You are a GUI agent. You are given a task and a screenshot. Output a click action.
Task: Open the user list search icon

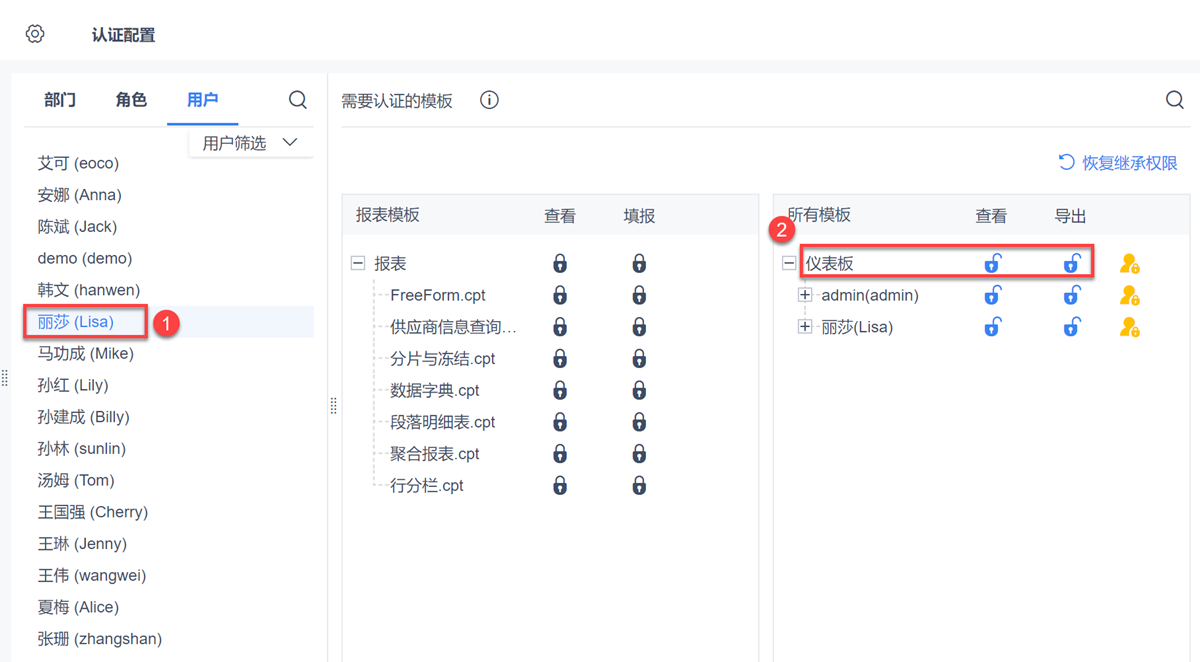point(298,100)
